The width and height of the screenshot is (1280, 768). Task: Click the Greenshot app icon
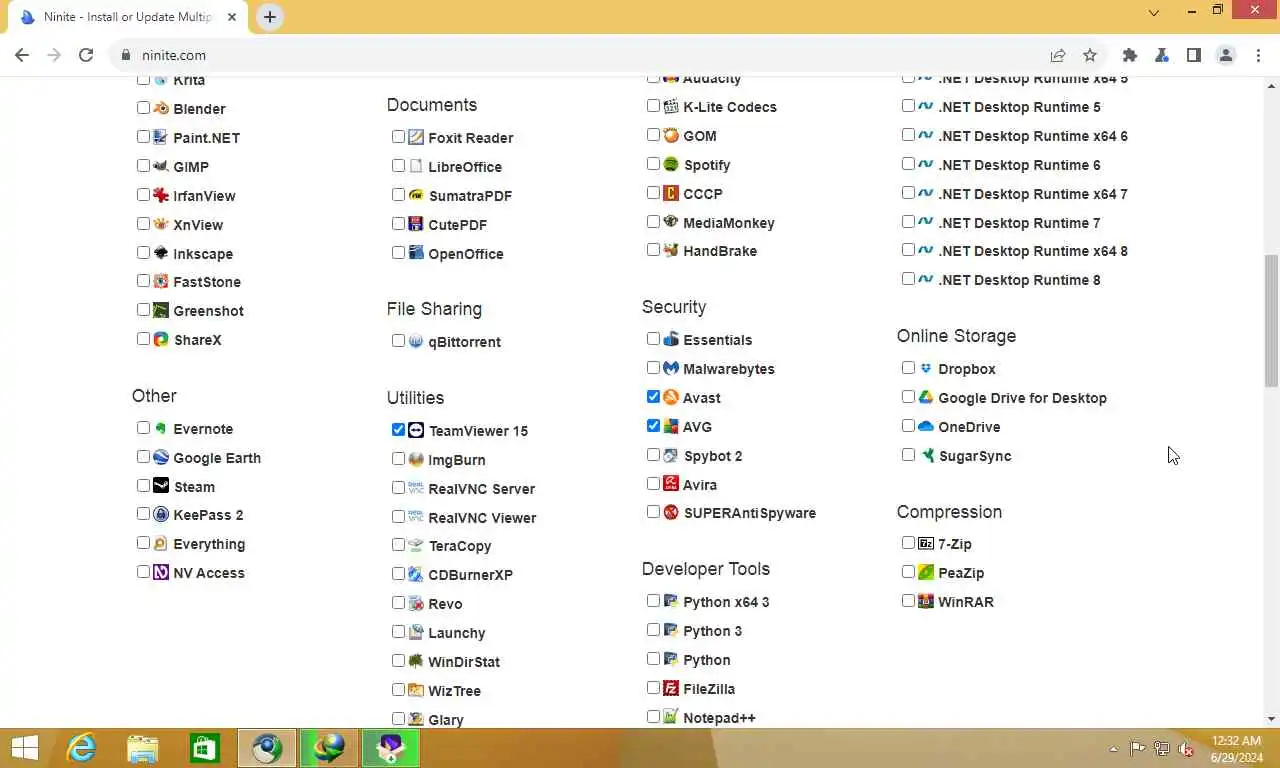click(x=160, y=310)
